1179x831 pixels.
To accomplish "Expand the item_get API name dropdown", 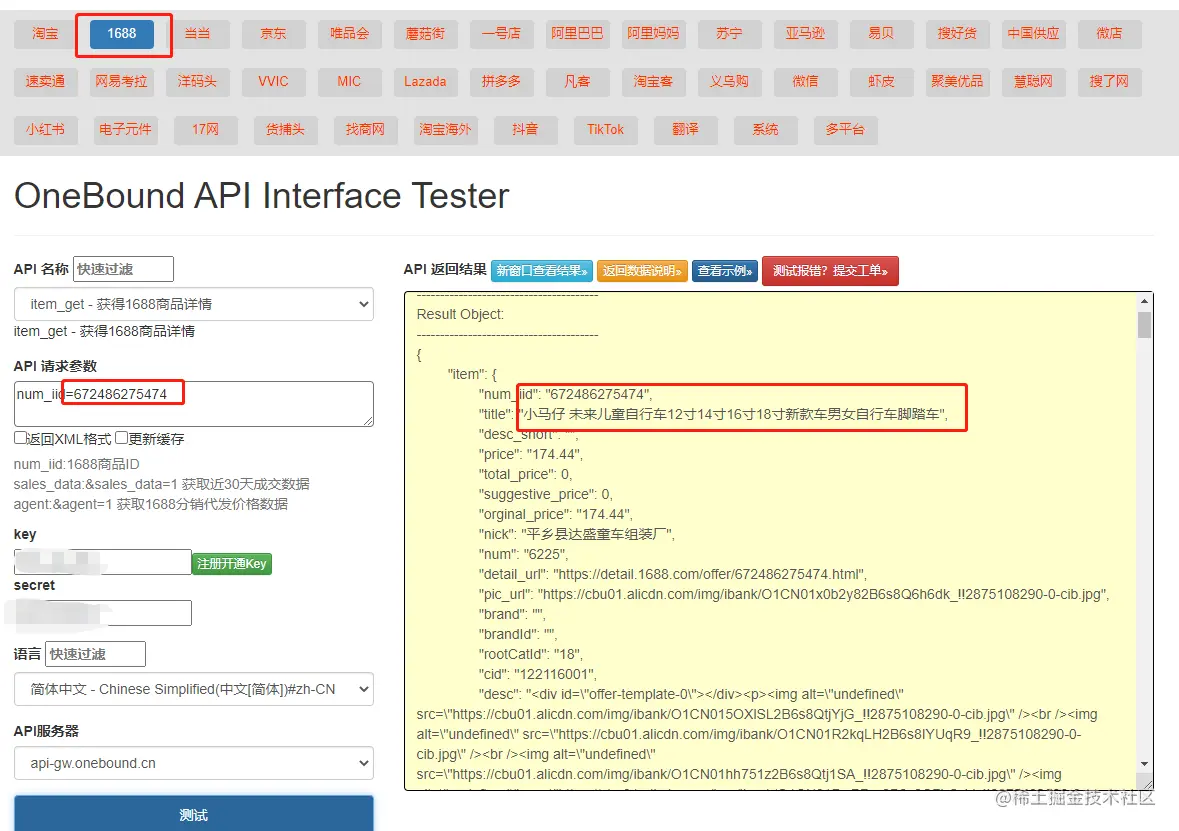I will [x=194, y=305].
